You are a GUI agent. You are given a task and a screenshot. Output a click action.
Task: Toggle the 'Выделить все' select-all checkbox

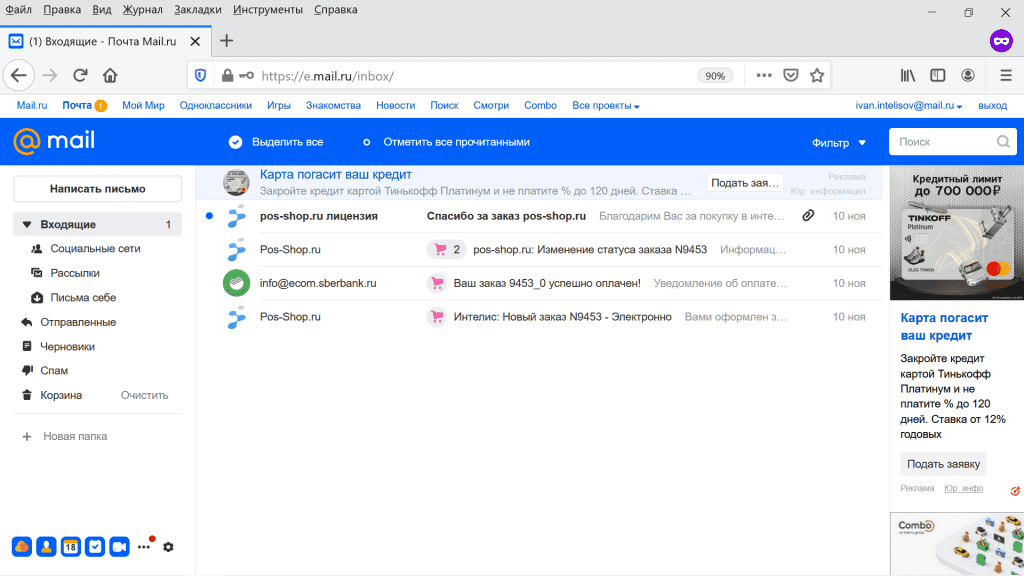tap(236, 142)
